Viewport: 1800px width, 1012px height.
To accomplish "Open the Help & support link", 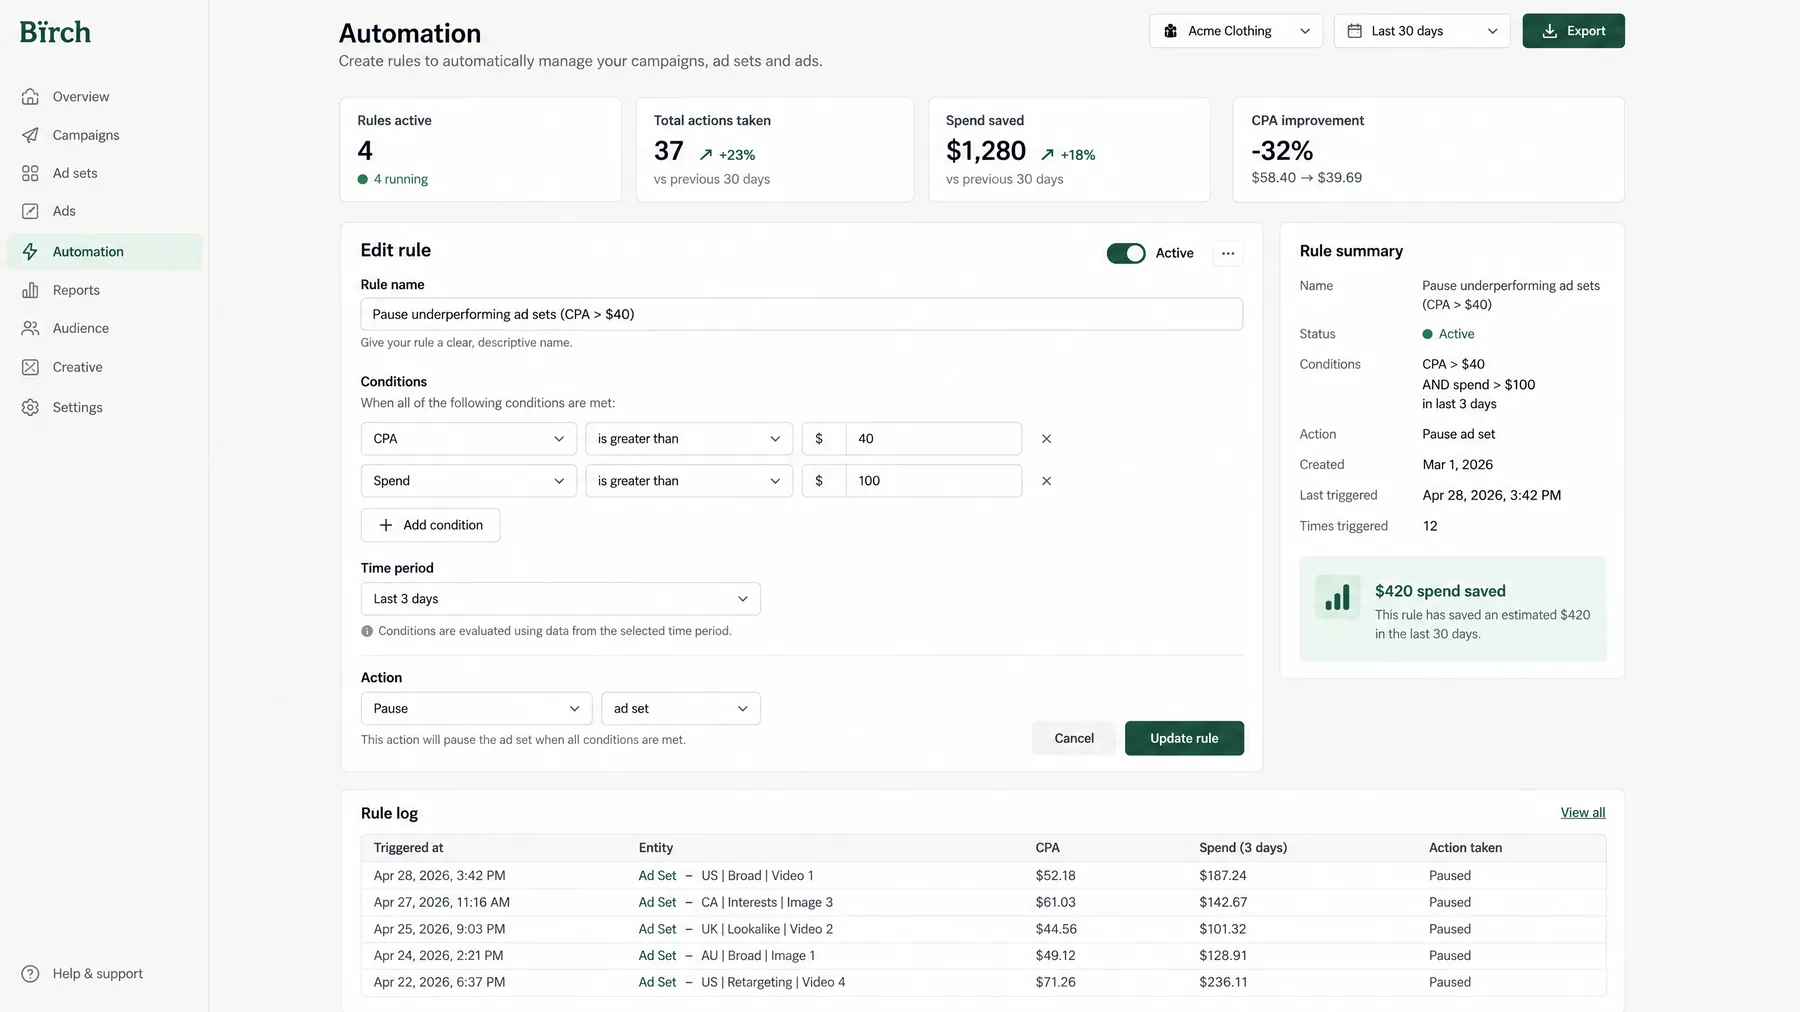I will coord(82,974).
